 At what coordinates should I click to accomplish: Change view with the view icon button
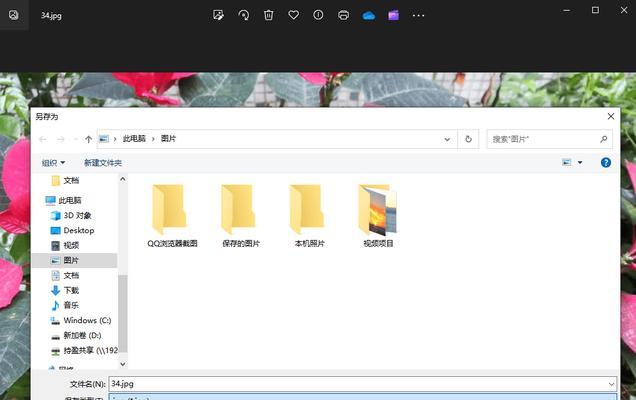567,163
